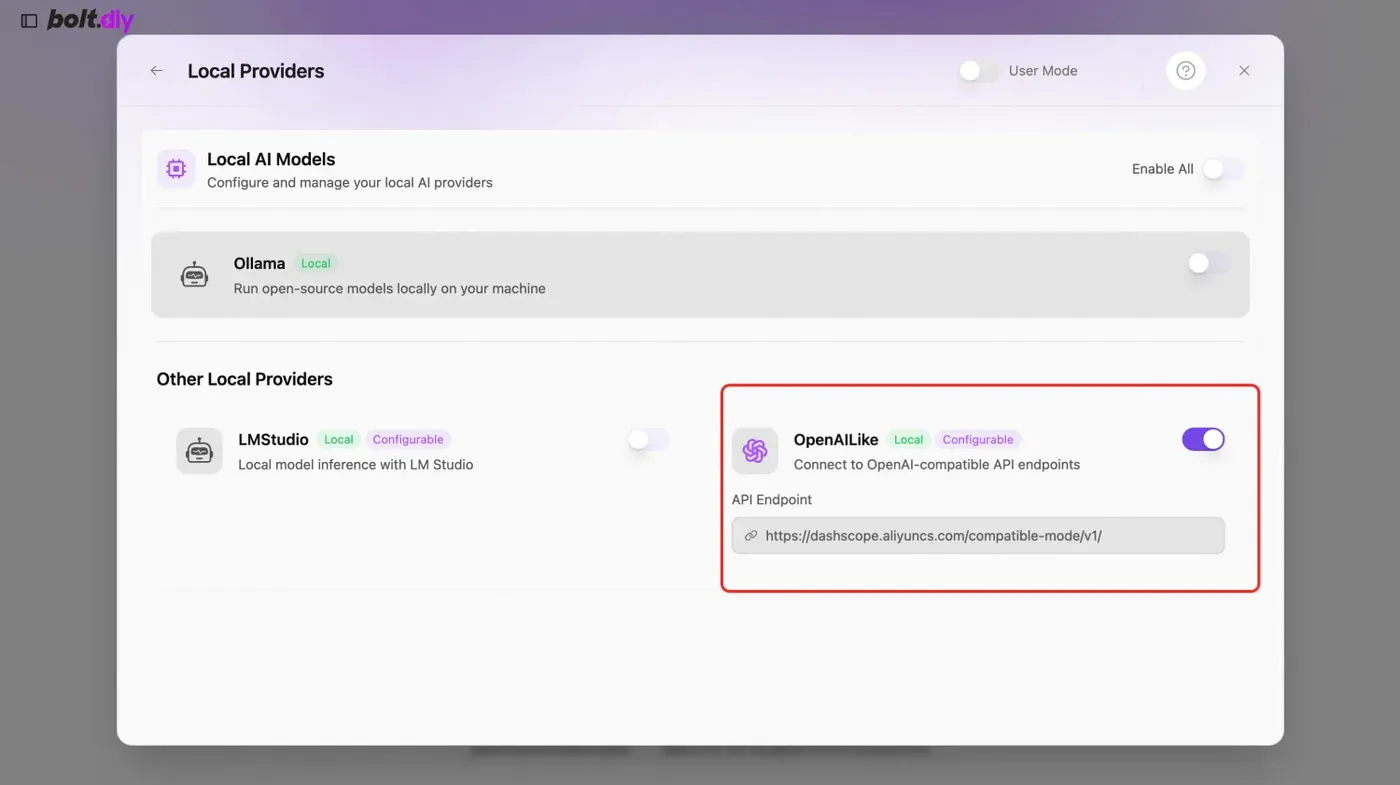Click the LMStudio robot icon
Viewport: 1400px width, 785px height.
[200, 451]
